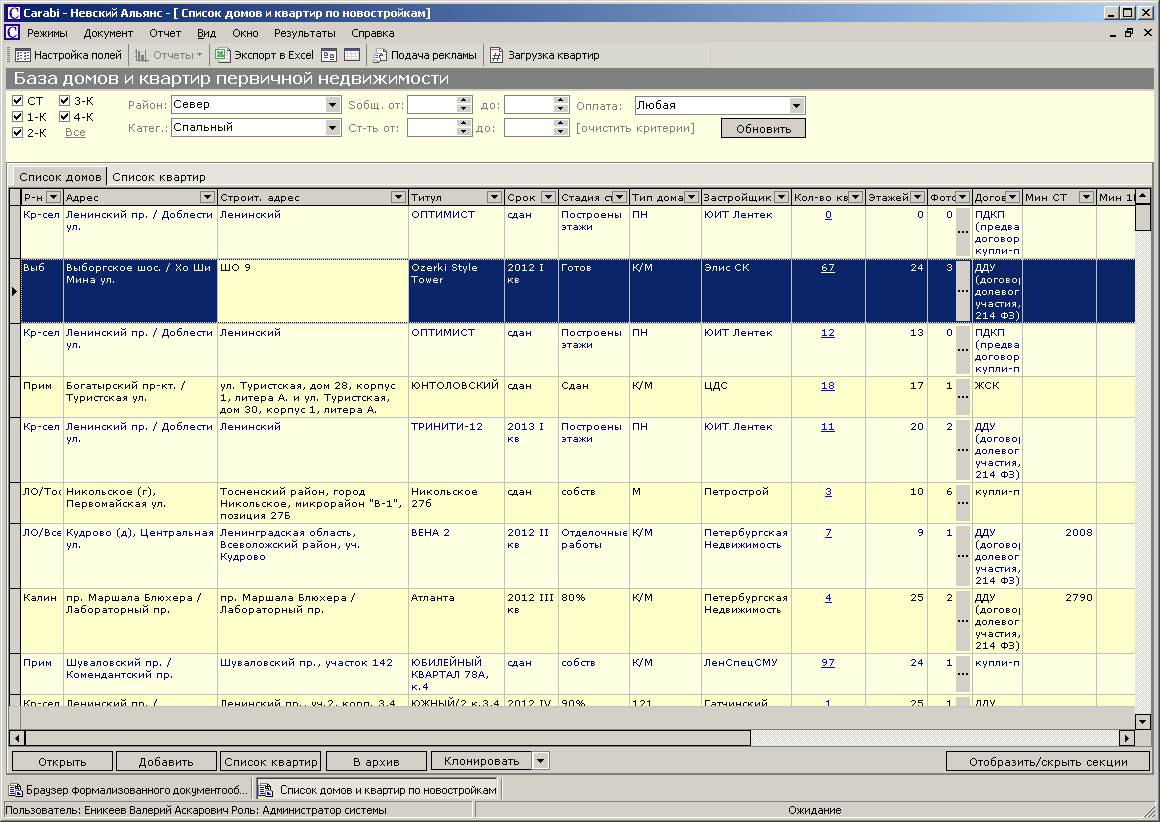Uncheck the СТ apartment type checkbox
The image size is (1160, 822).
pyautogui.click(x=18, y=101)
